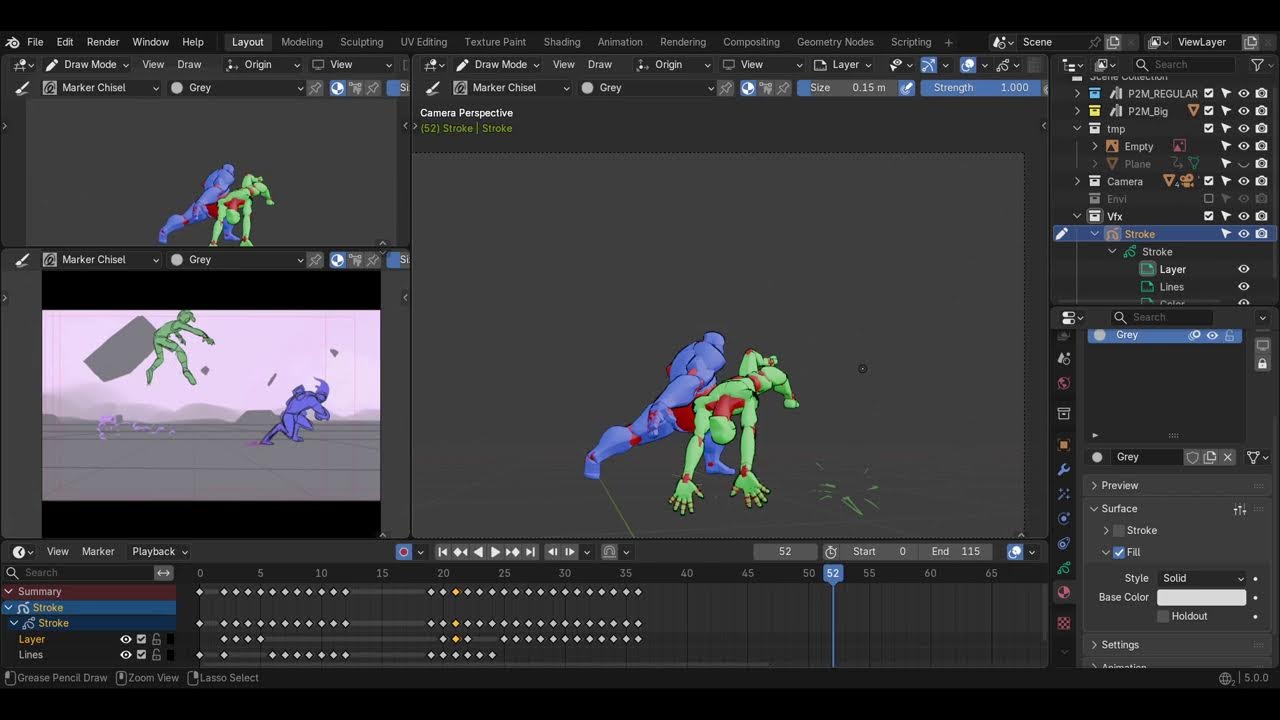Screen dimensions: 1280x720
Task: Open the Render menu
Action: [103, 42]
